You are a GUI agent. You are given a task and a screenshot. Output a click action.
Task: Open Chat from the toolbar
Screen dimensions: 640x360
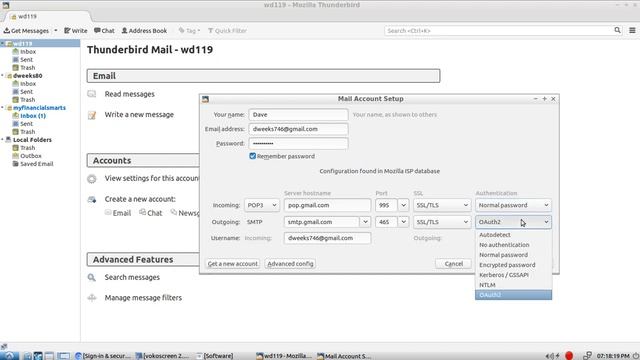(104, 31)
